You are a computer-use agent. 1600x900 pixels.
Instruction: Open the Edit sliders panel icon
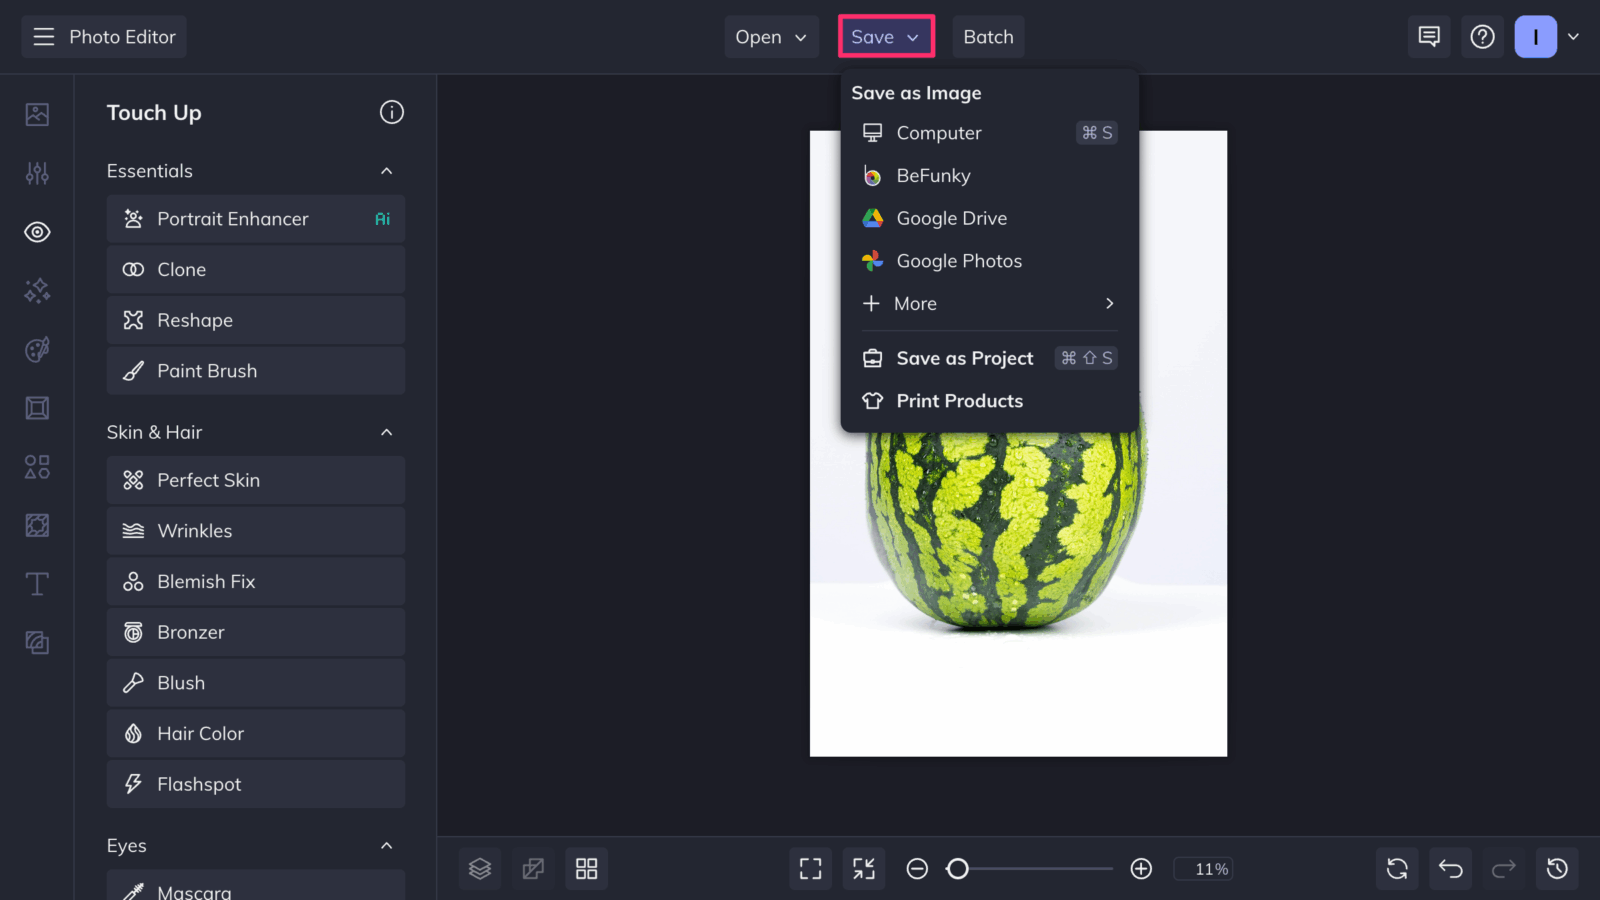point(37,173)
